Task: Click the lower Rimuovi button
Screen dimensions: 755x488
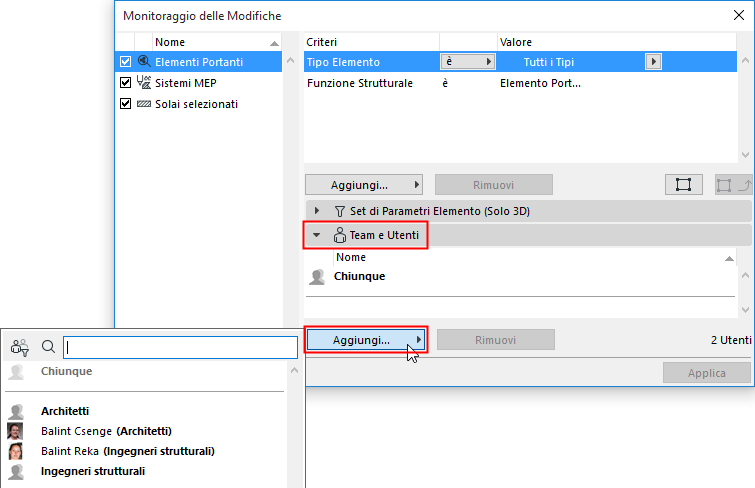Action: click(x=495, y=340)
